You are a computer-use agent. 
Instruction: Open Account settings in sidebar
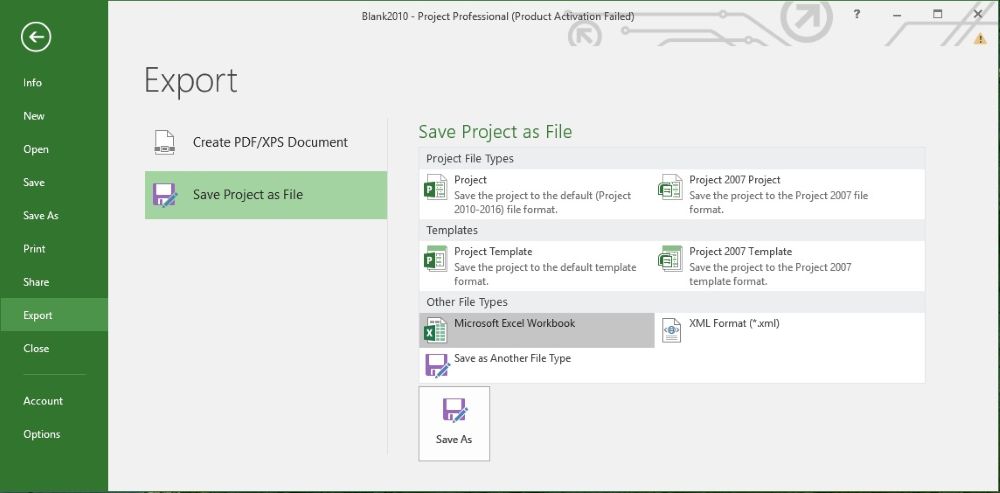43,401
